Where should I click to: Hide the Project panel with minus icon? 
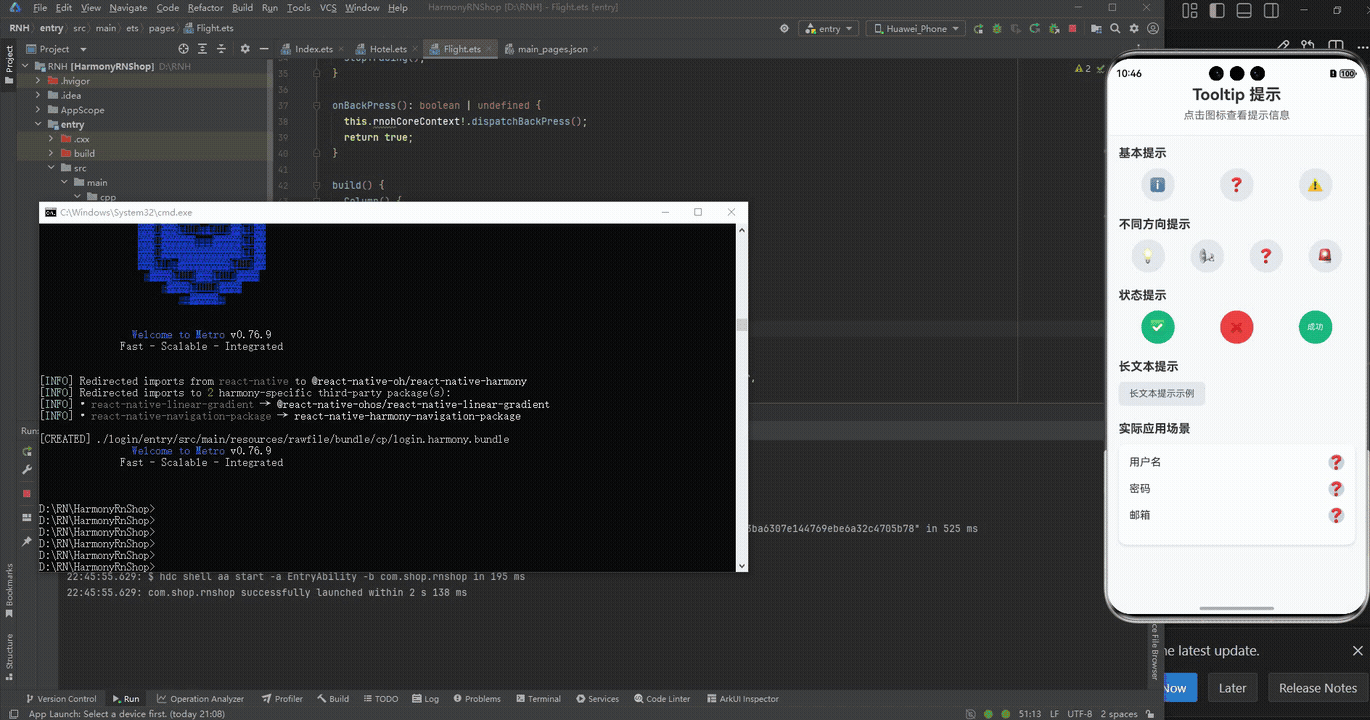coord(264,48)
